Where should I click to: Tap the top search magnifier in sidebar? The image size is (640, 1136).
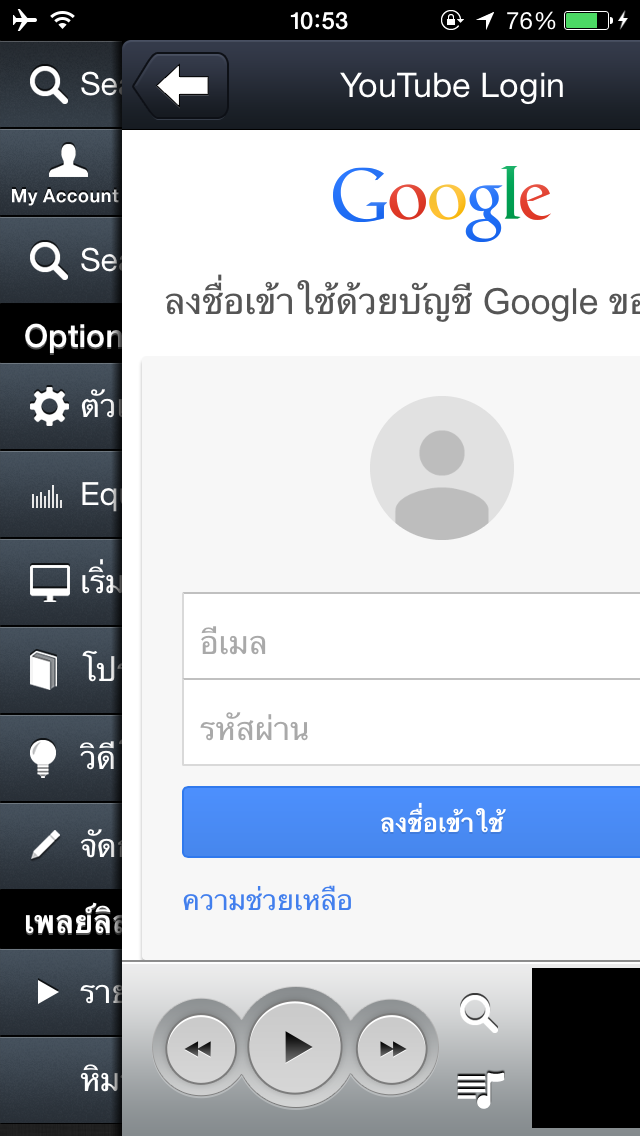tap(49, 85)
